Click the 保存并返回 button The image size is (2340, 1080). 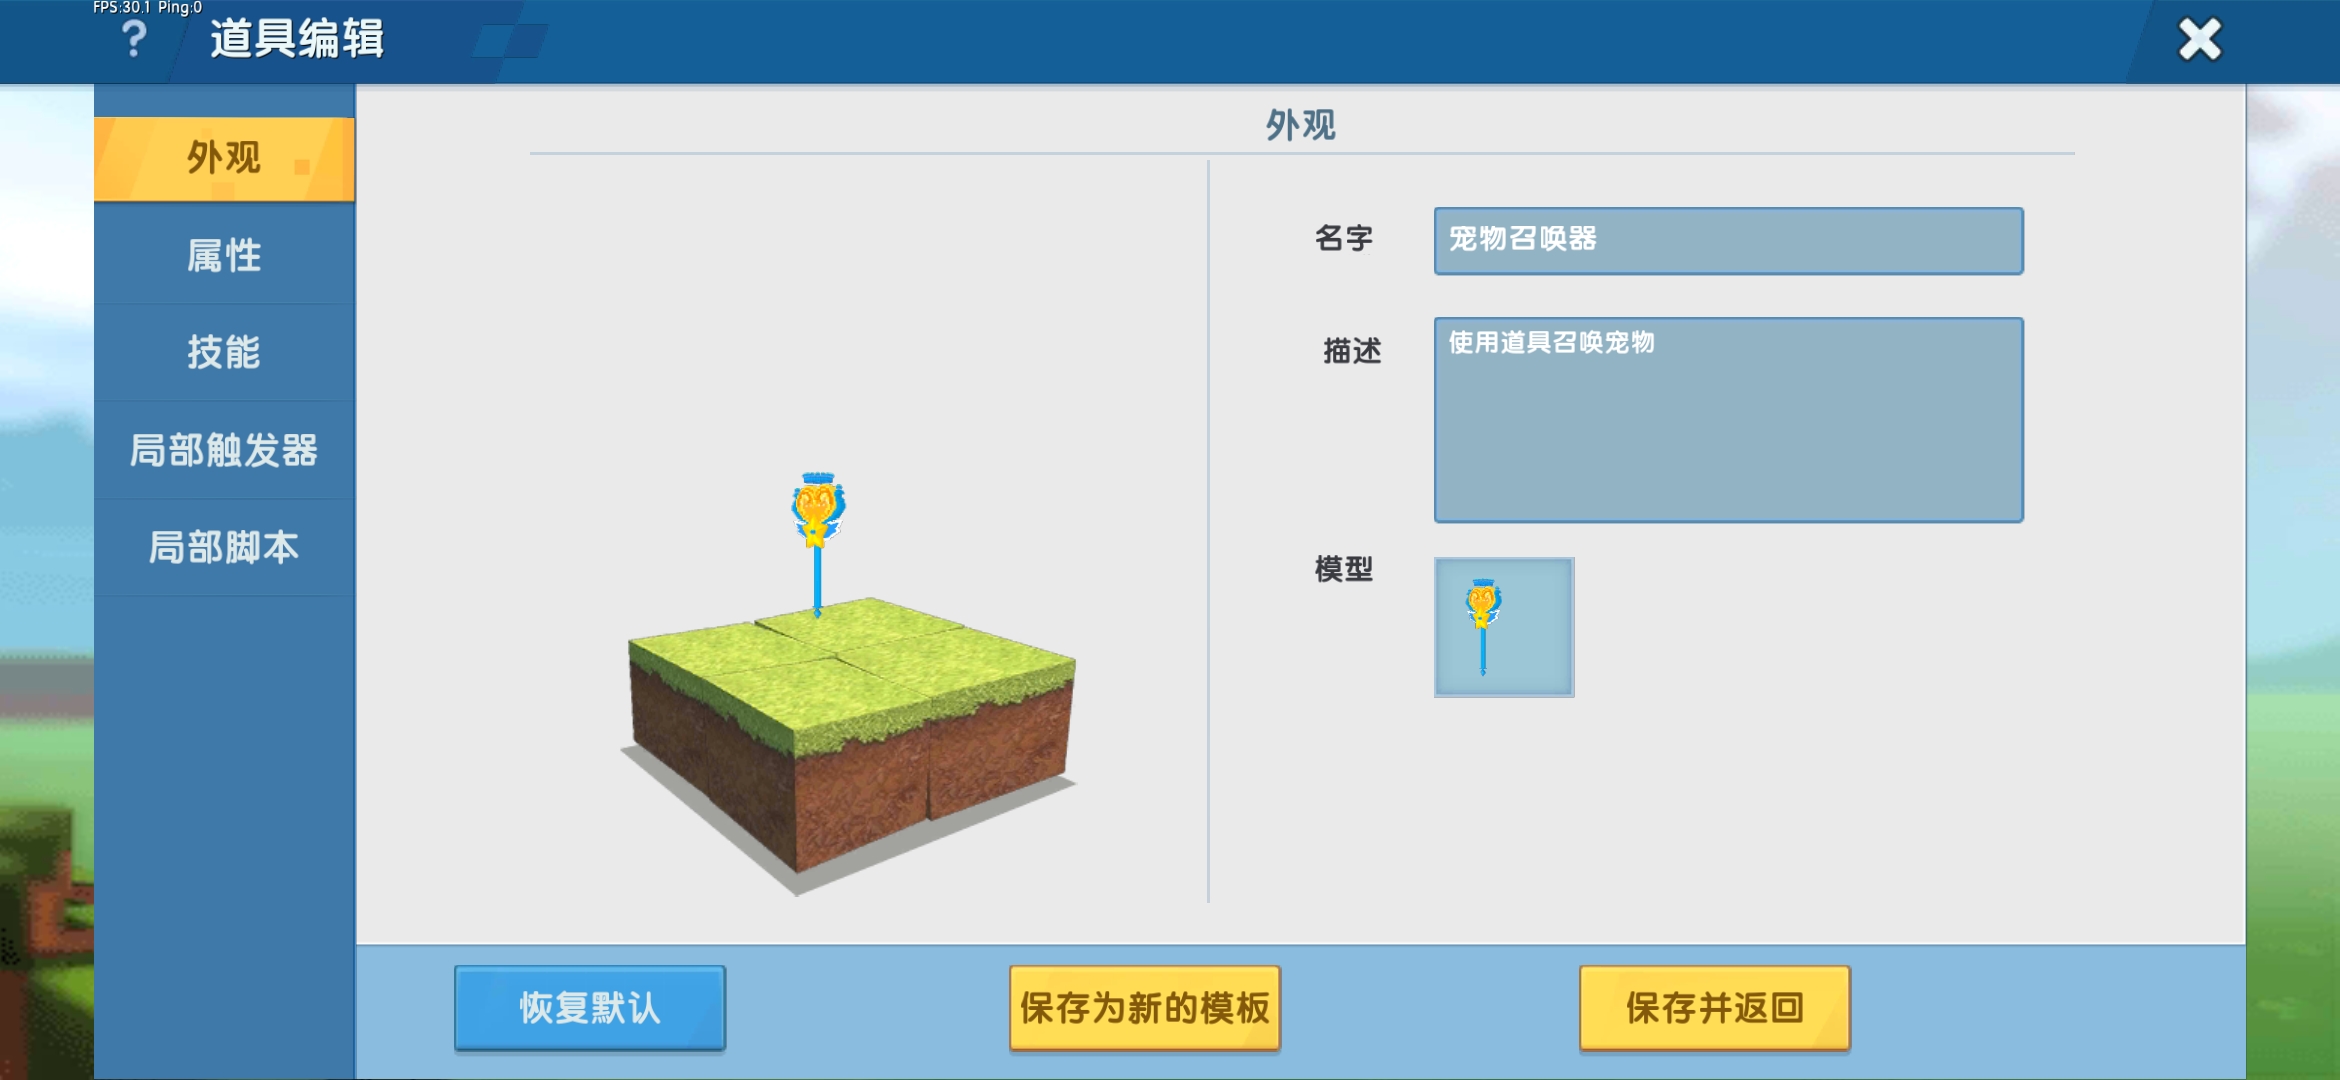click(1714, 1007)
